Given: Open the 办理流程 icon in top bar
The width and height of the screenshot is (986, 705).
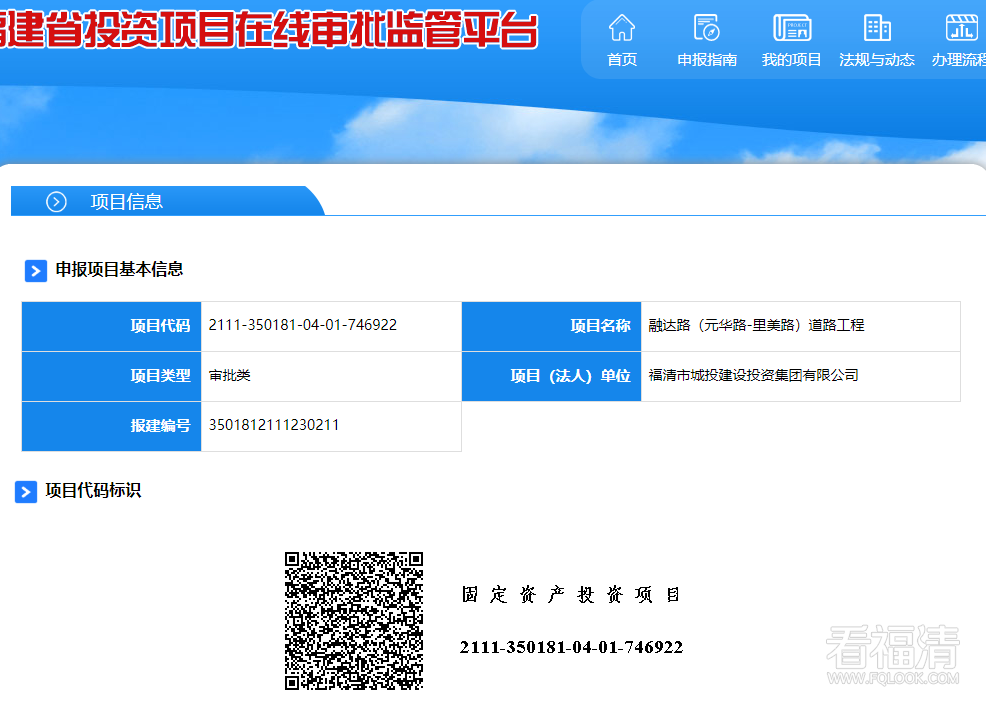Looking at the screenshot, I should click(961, 28).
